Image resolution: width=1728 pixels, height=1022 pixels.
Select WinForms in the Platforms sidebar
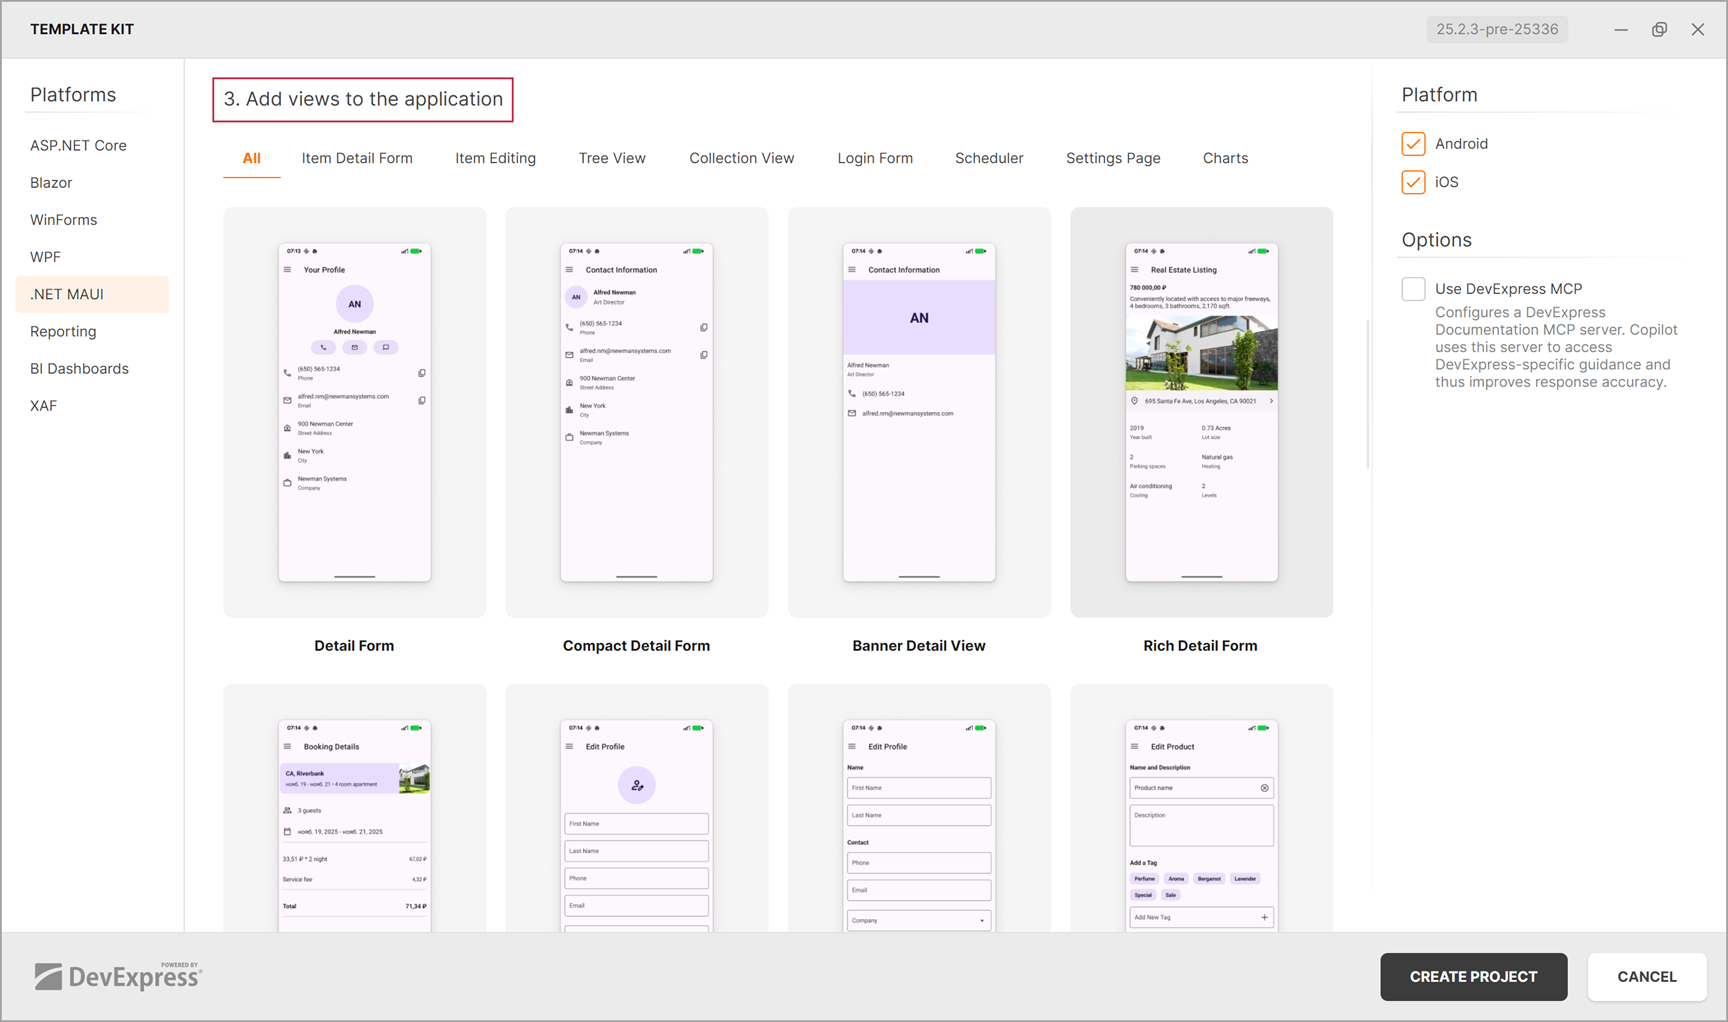63,219
